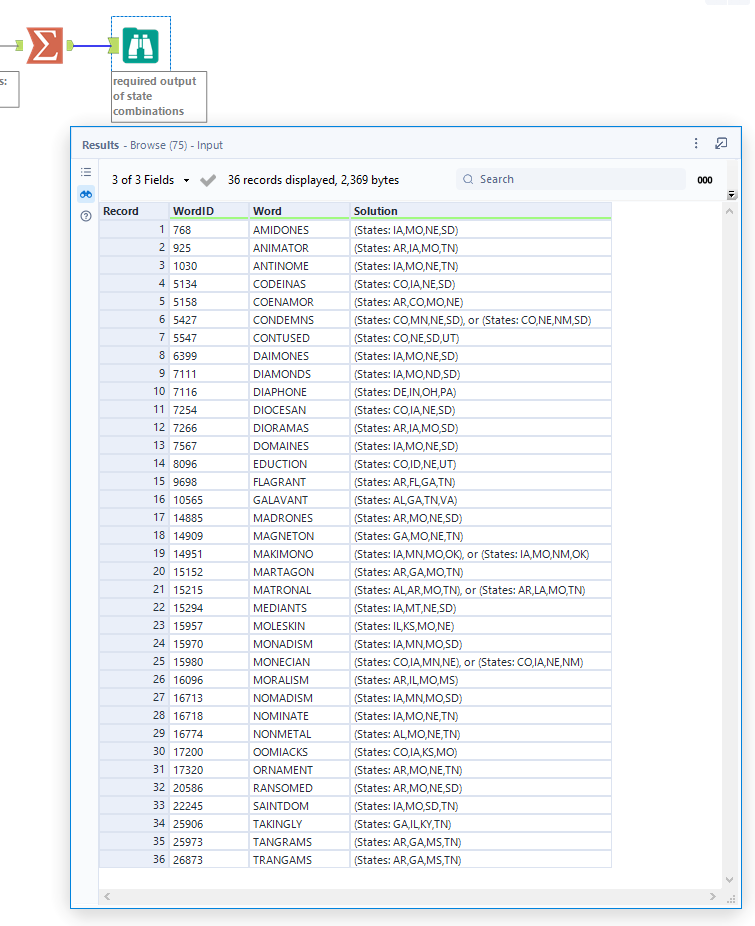Click the DIAPHONE solution (DE,IN,OH,PA)

click(480, 392)
